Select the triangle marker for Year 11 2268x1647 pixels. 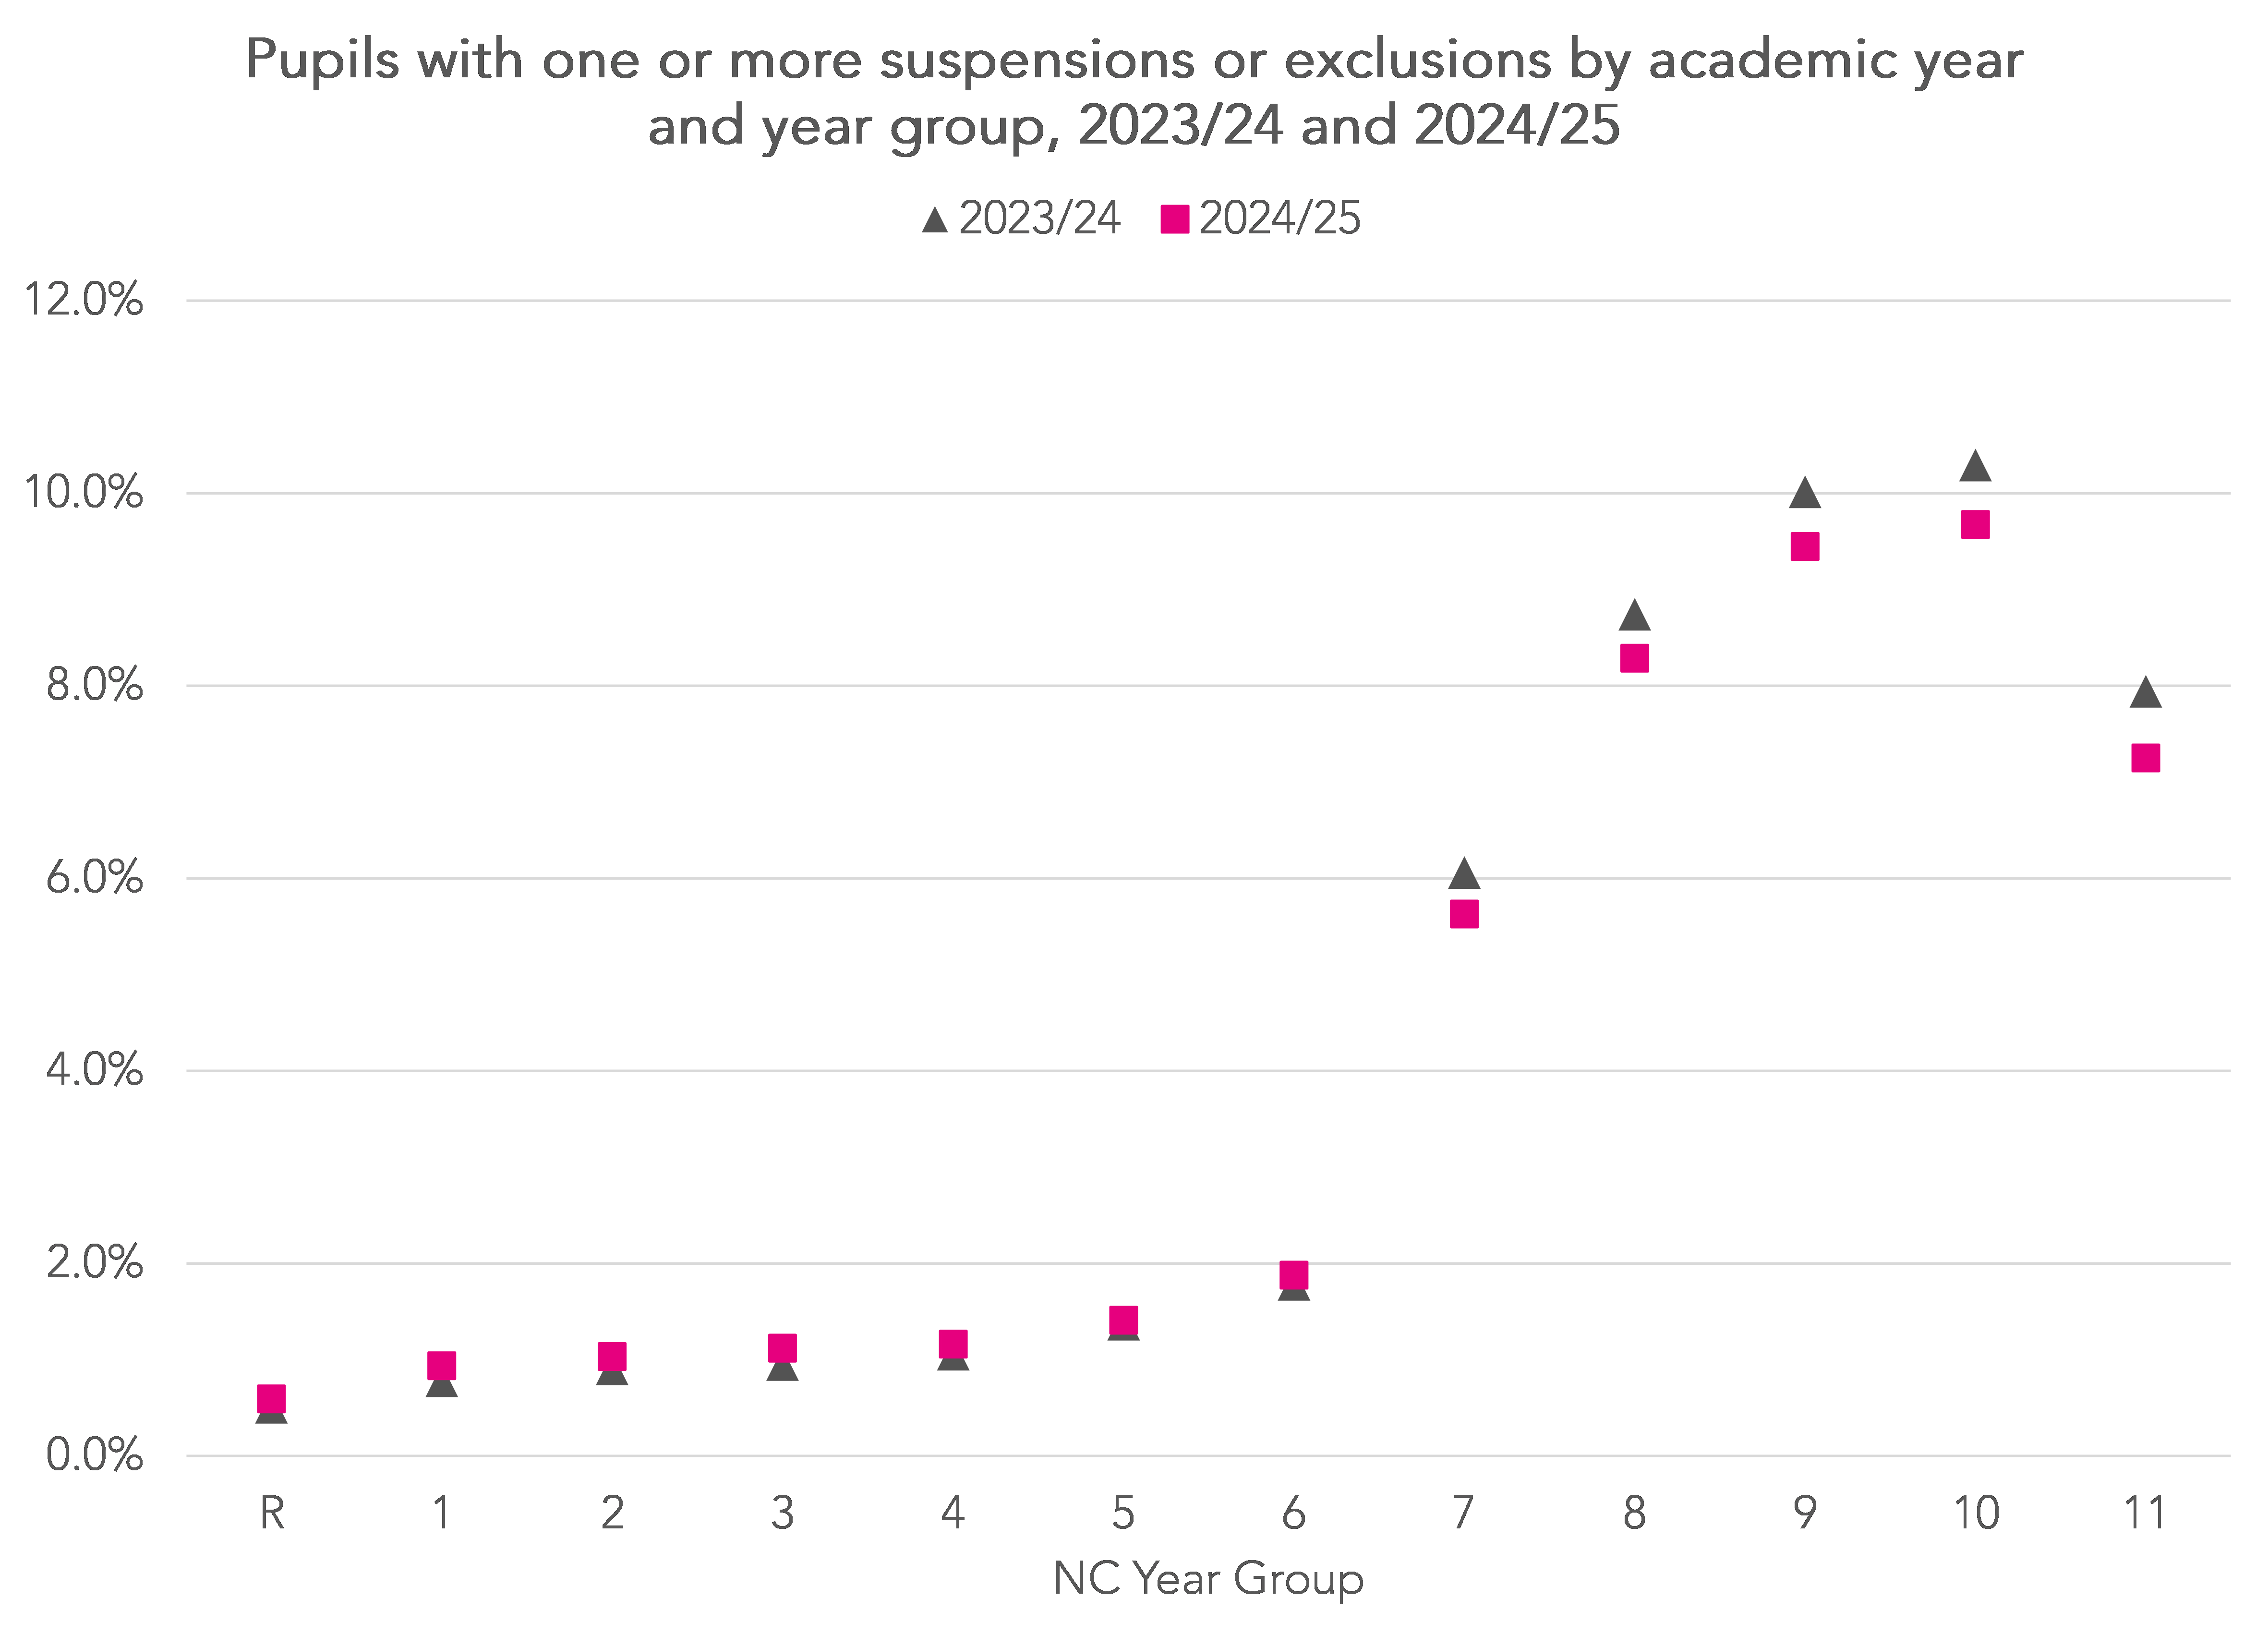[x=2145, y=692]
